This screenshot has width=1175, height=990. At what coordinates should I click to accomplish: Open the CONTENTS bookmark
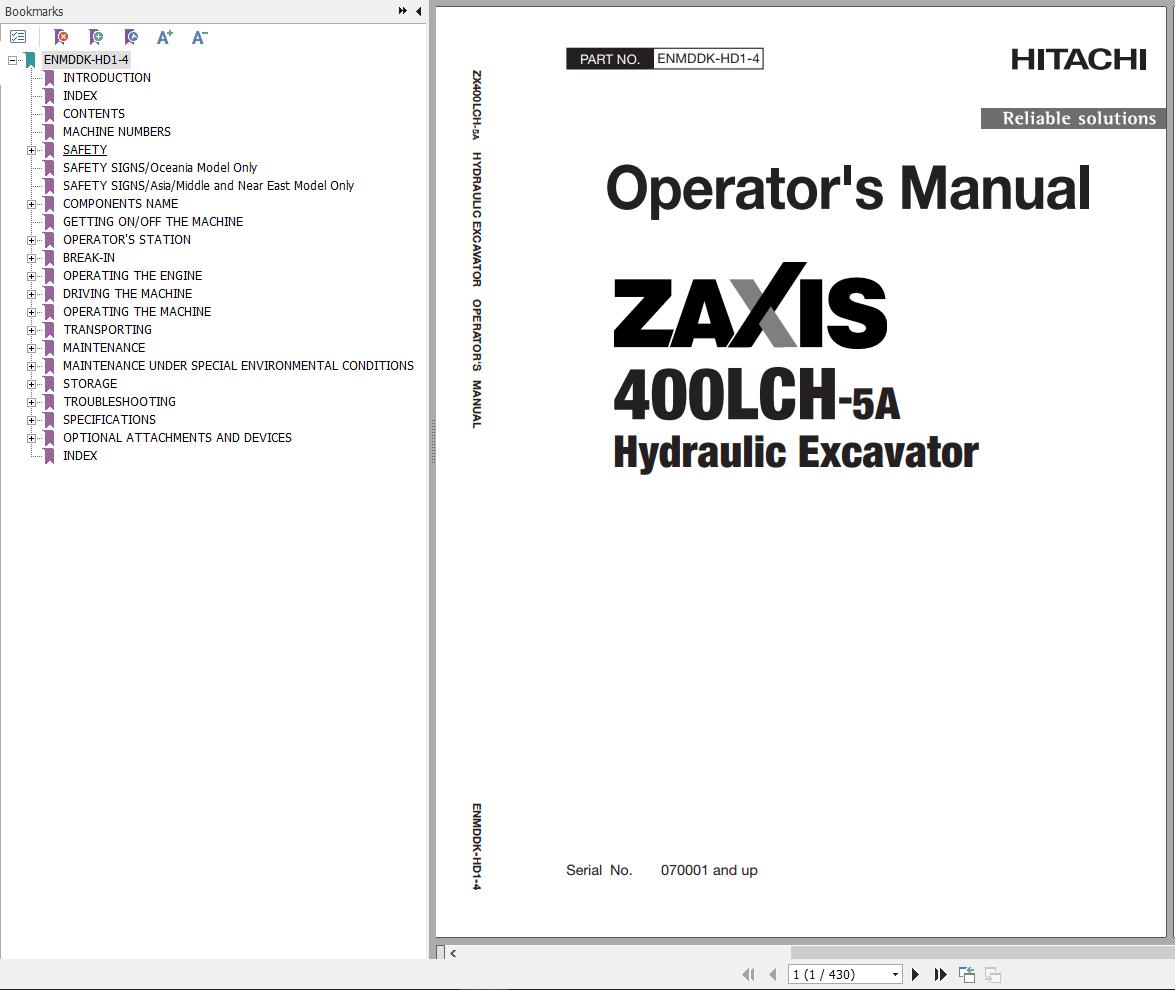coord(94,113)
